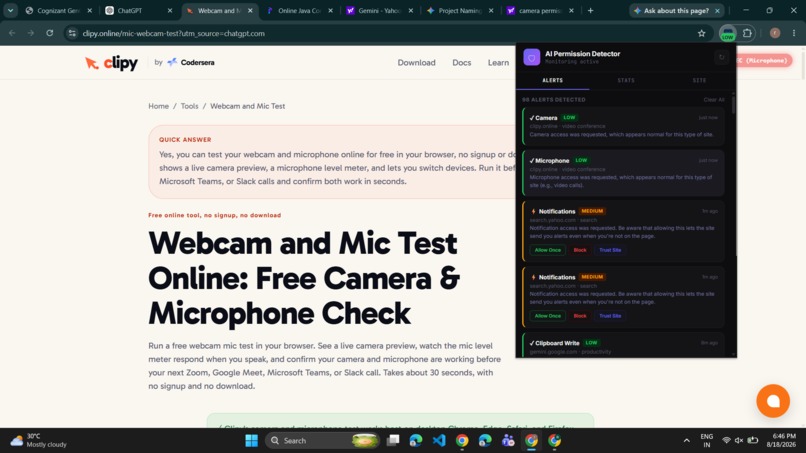Go back to previous page
Viewport: 806px width, 453px height.
pyautogui.click(x=12, y=33)
